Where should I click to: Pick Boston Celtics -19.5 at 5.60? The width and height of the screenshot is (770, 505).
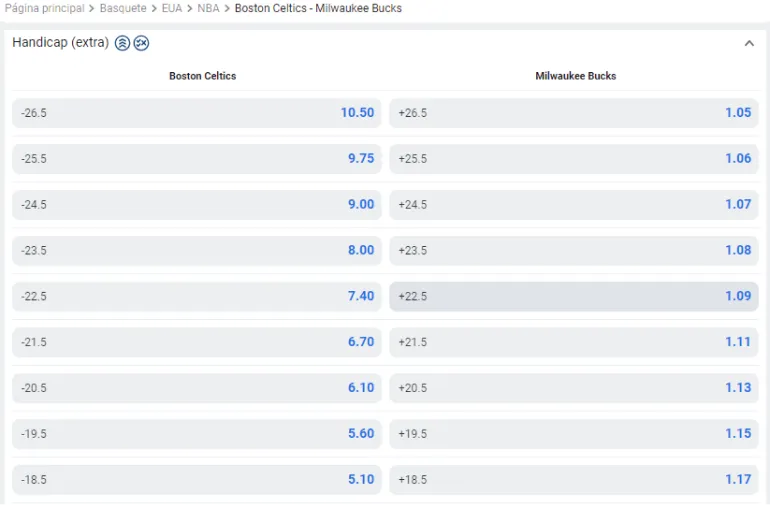(x=197, y=434)
